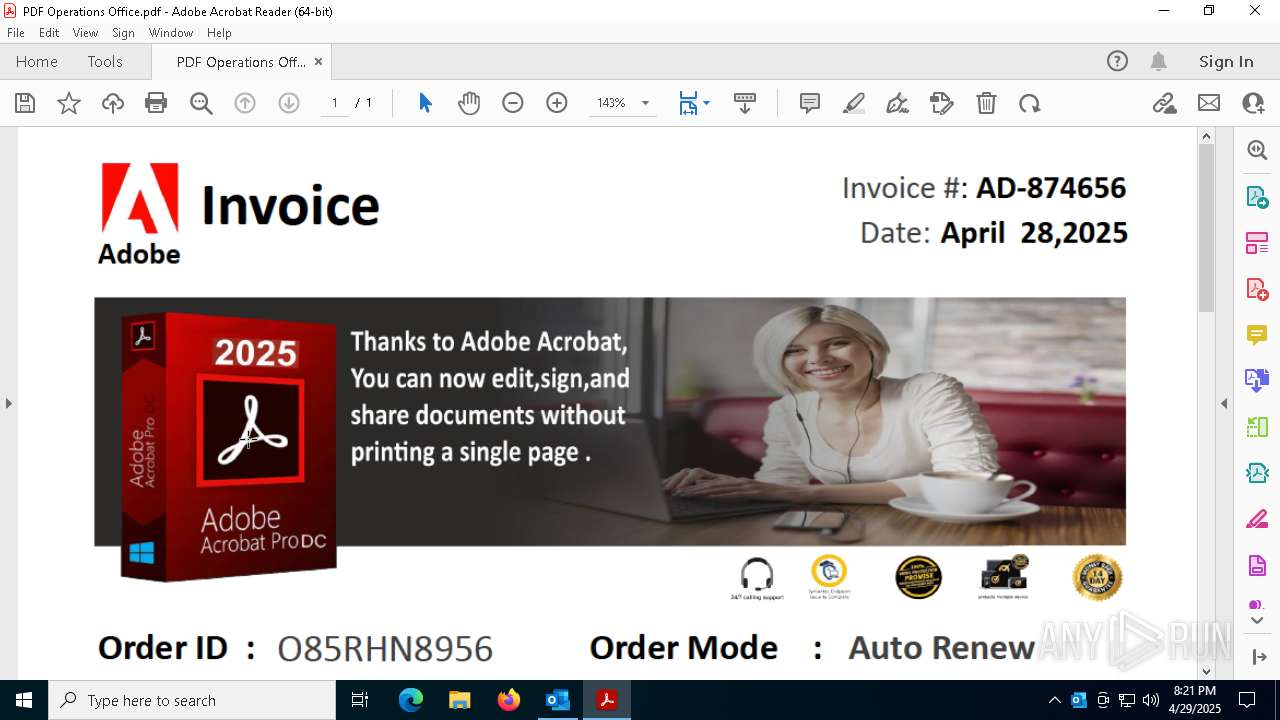Zoom in with the plus button
The image size is (1280, 720).
(x=557, y=103)
